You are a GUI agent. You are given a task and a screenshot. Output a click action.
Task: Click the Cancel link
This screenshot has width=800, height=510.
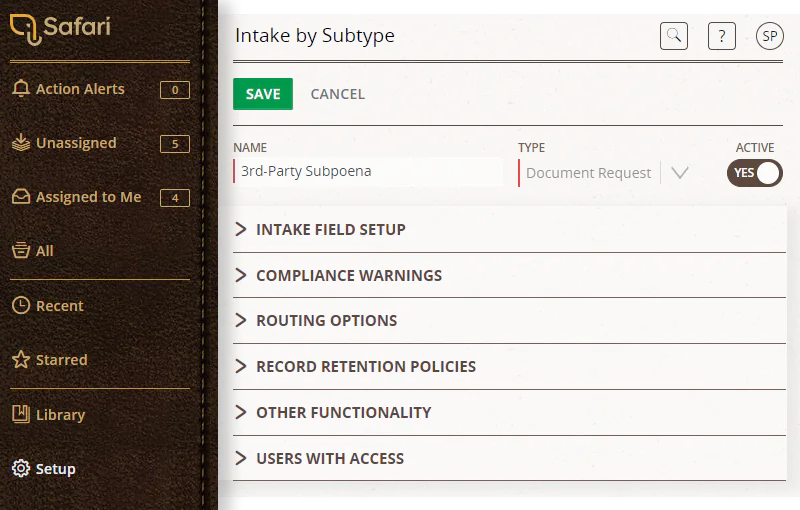pos(338,94)
